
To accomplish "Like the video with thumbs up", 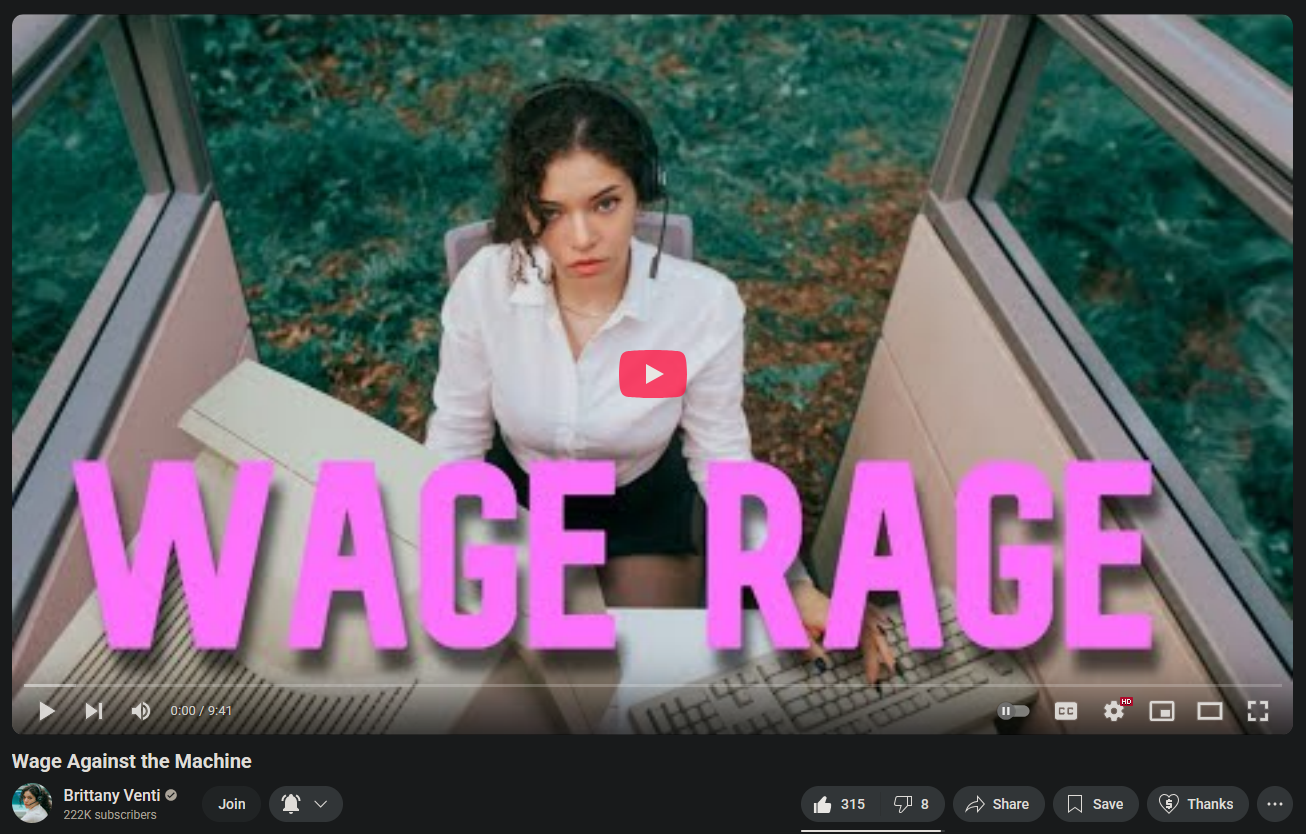I will pos(838,804).
